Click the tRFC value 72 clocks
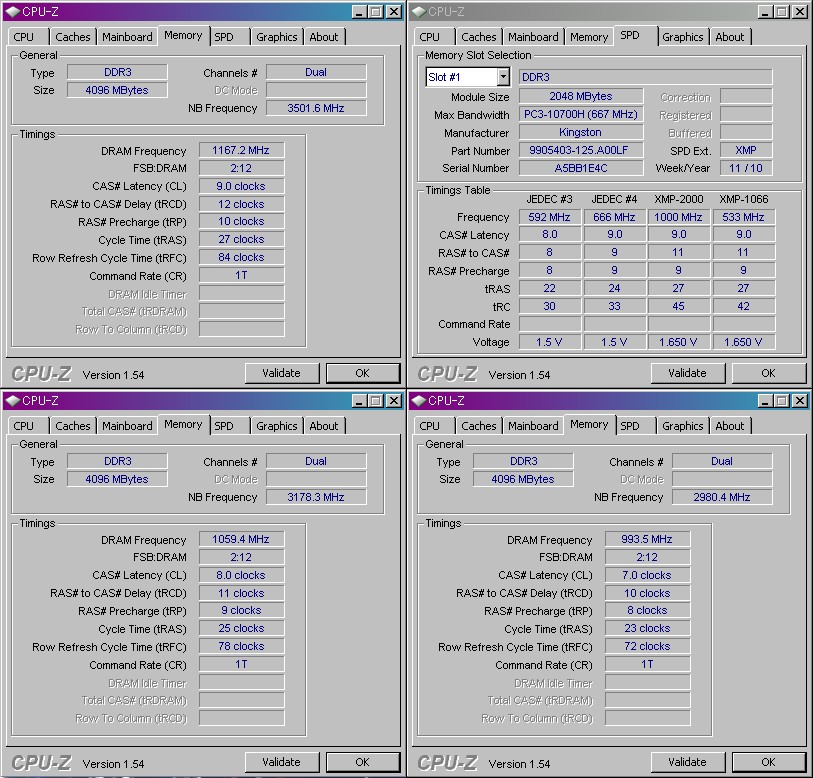813x778 pixels. tap(647, 646)
